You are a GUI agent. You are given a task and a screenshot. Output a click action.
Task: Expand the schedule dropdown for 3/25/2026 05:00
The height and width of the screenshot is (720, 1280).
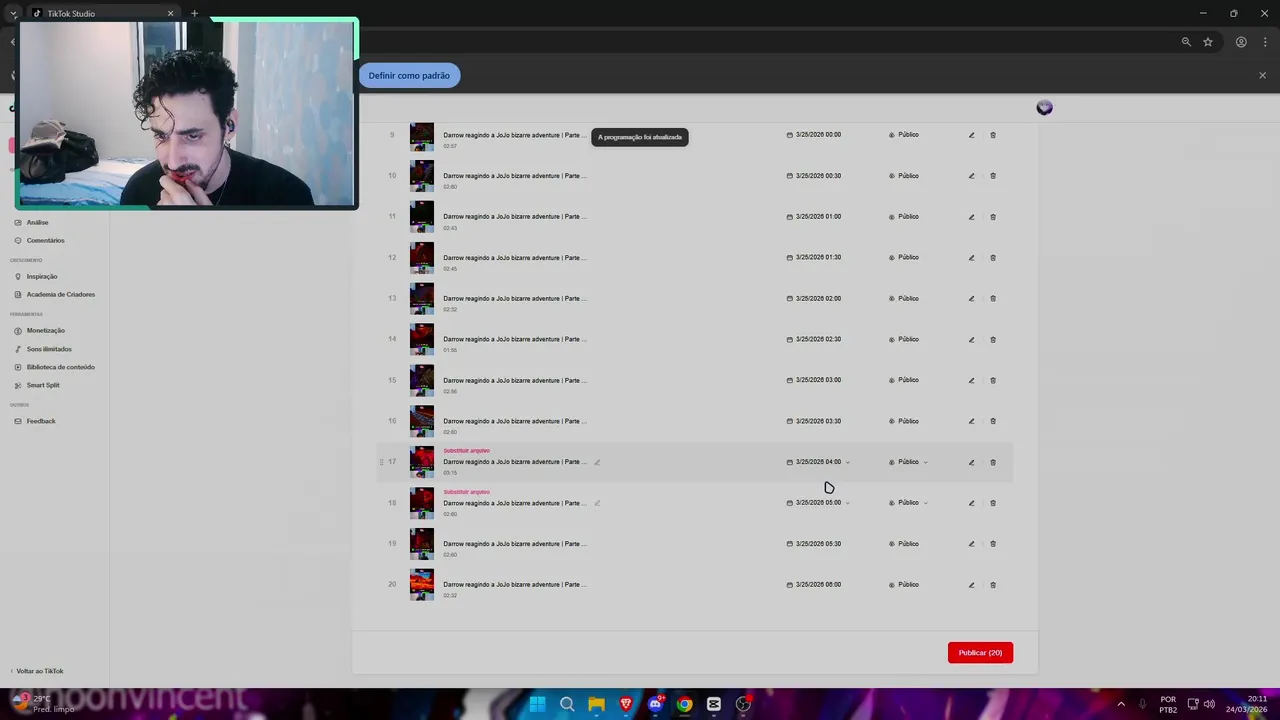[848, 503]
